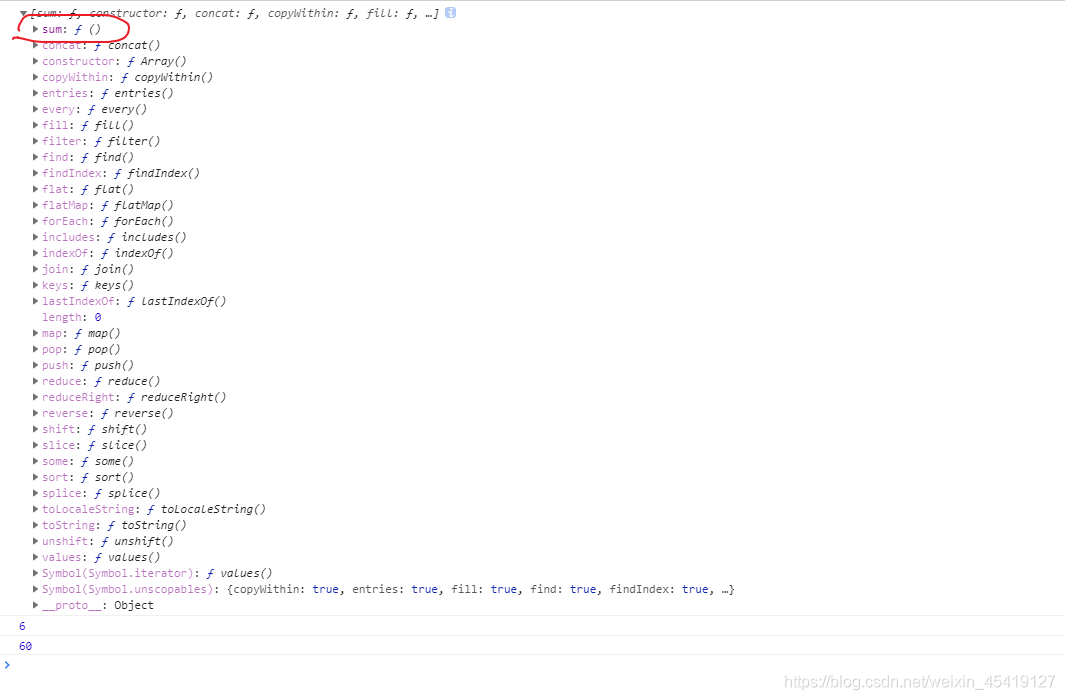
Task: Expand the shift property arrow
Action: click(x=35, y=429)
